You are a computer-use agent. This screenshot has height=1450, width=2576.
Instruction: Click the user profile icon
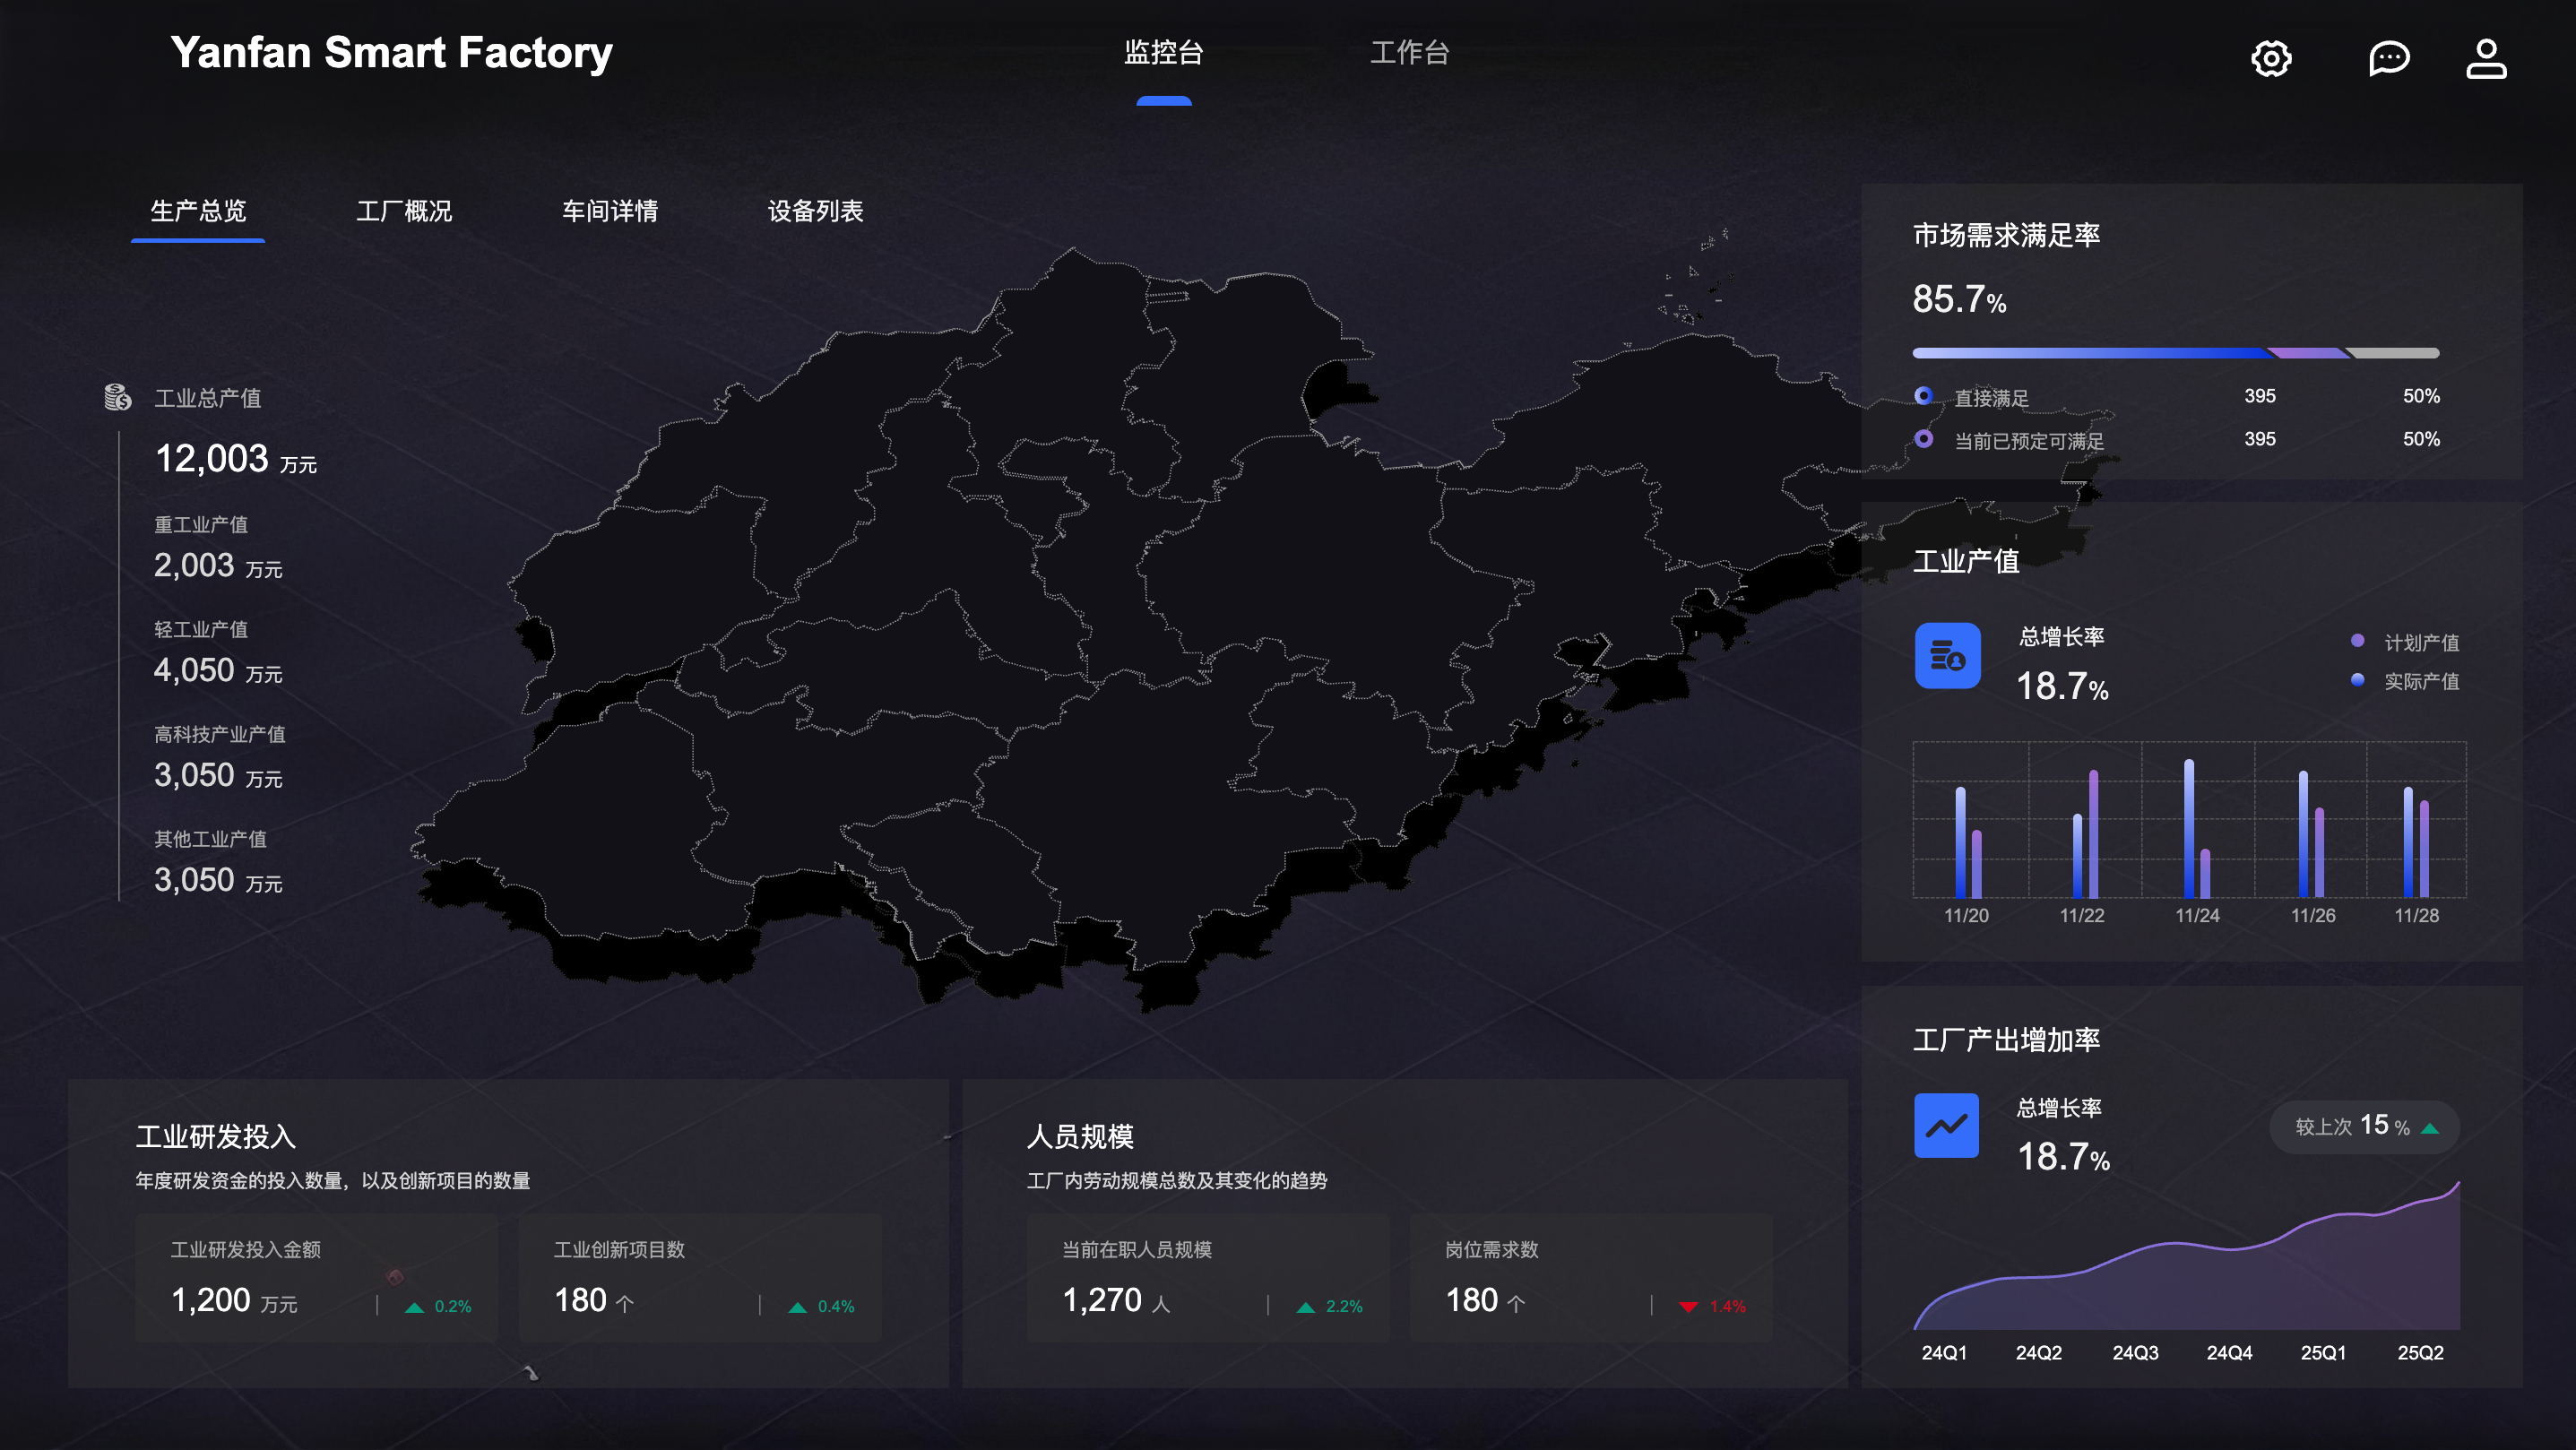coord(2486,58)
